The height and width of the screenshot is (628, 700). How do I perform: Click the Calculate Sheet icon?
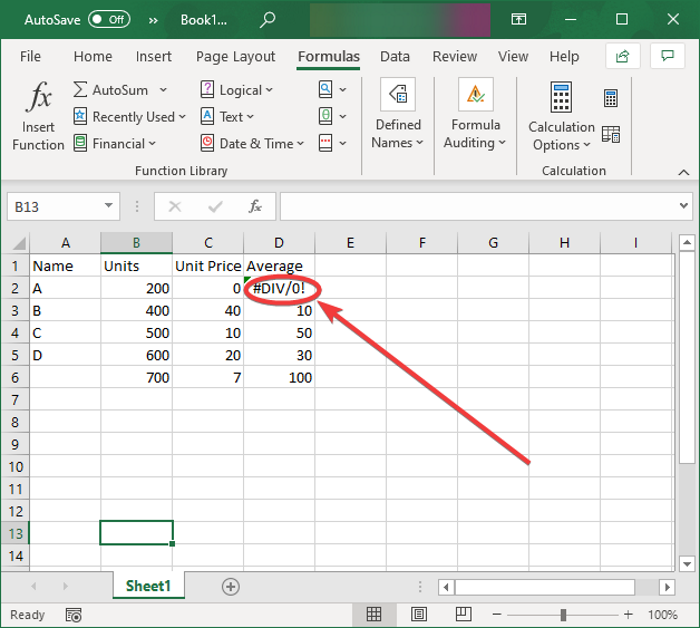tap(610, 134)
